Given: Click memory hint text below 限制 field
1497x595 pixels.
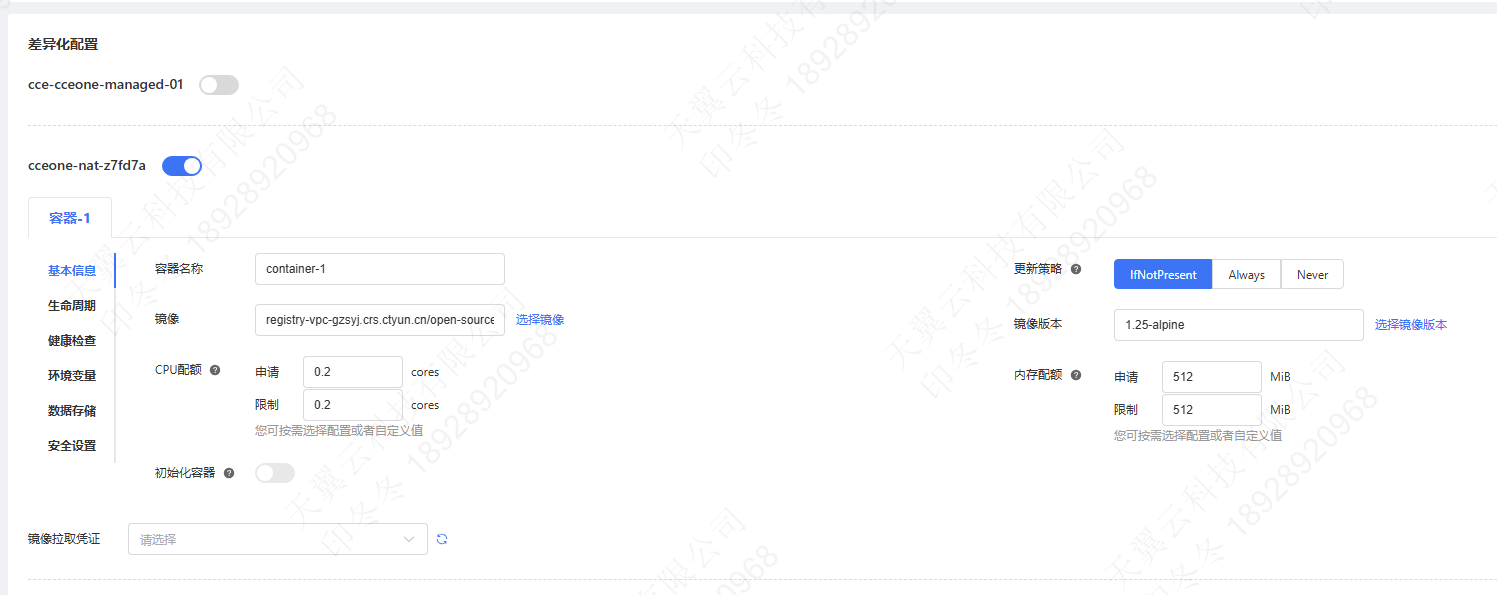Looking at the screenshot, I should click(1198, 436).
